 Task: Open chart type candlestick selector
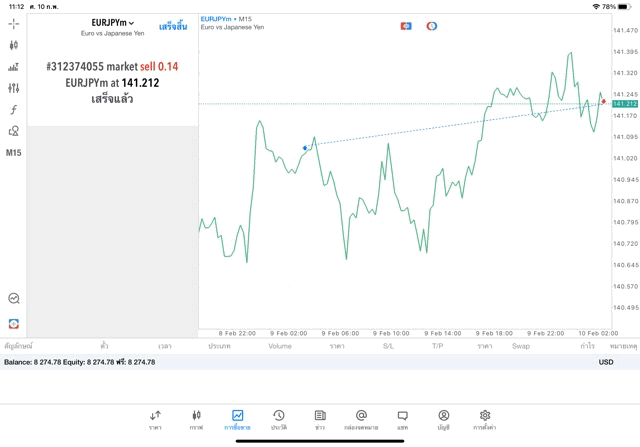tap(13, 45)
